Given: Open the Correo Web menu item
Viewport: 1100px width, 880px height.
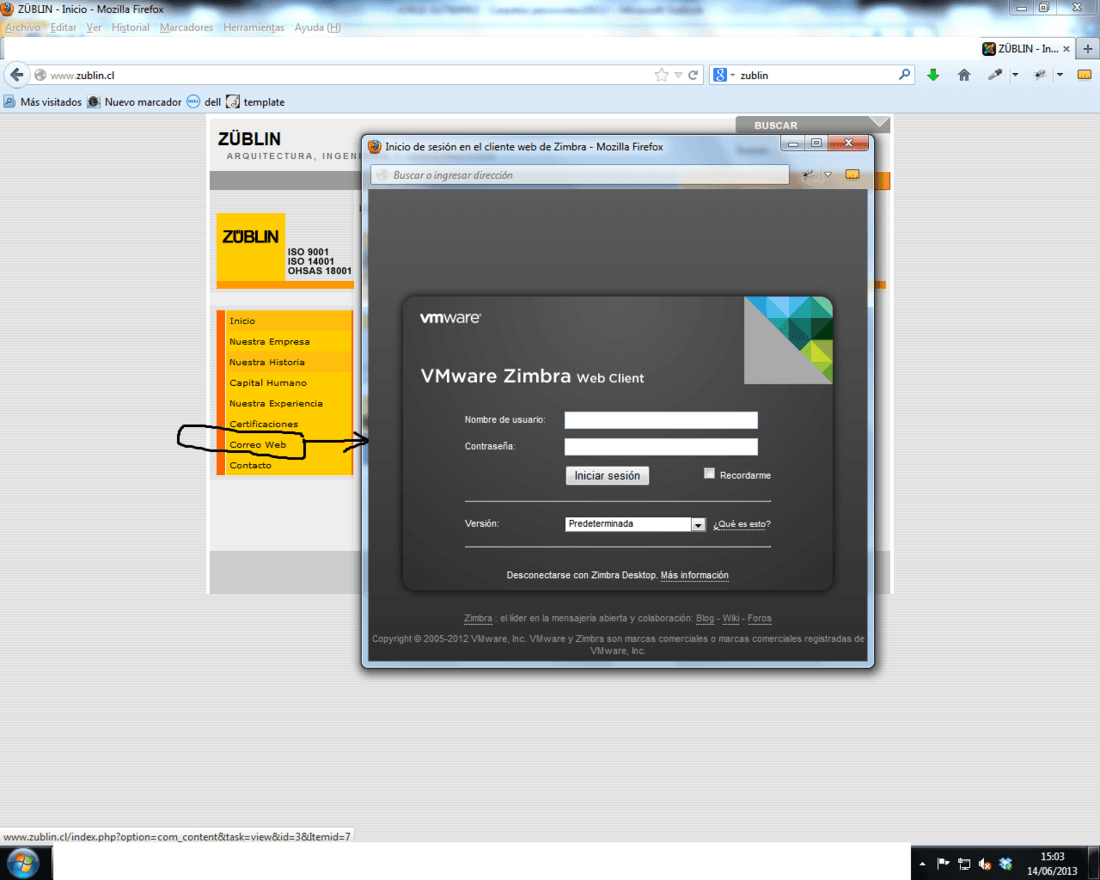Looking at the screenshot, I should [x=257, y=445].
